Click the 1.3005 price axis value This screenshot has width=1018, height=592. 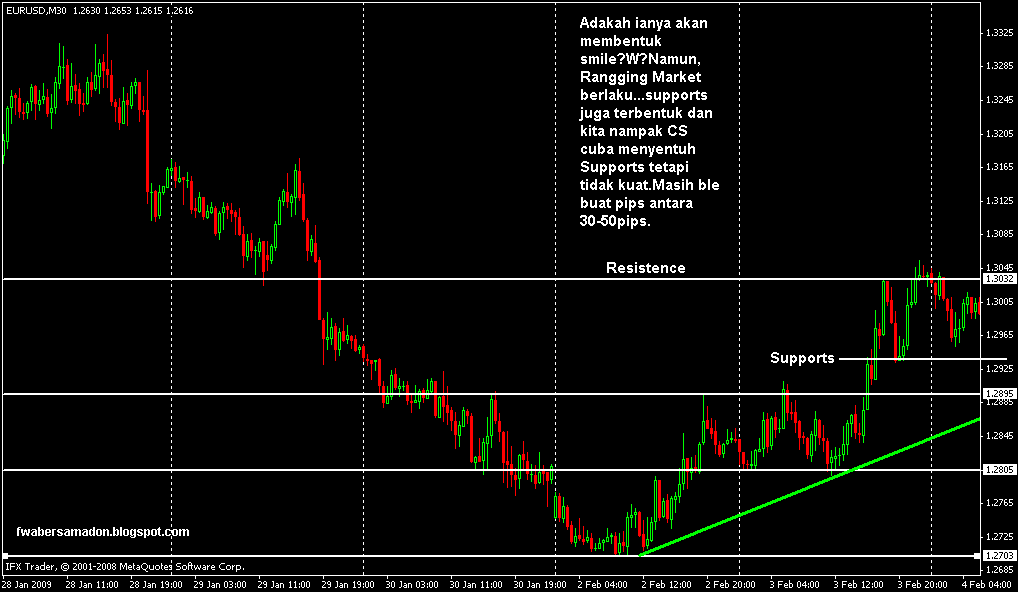[999, 301]
